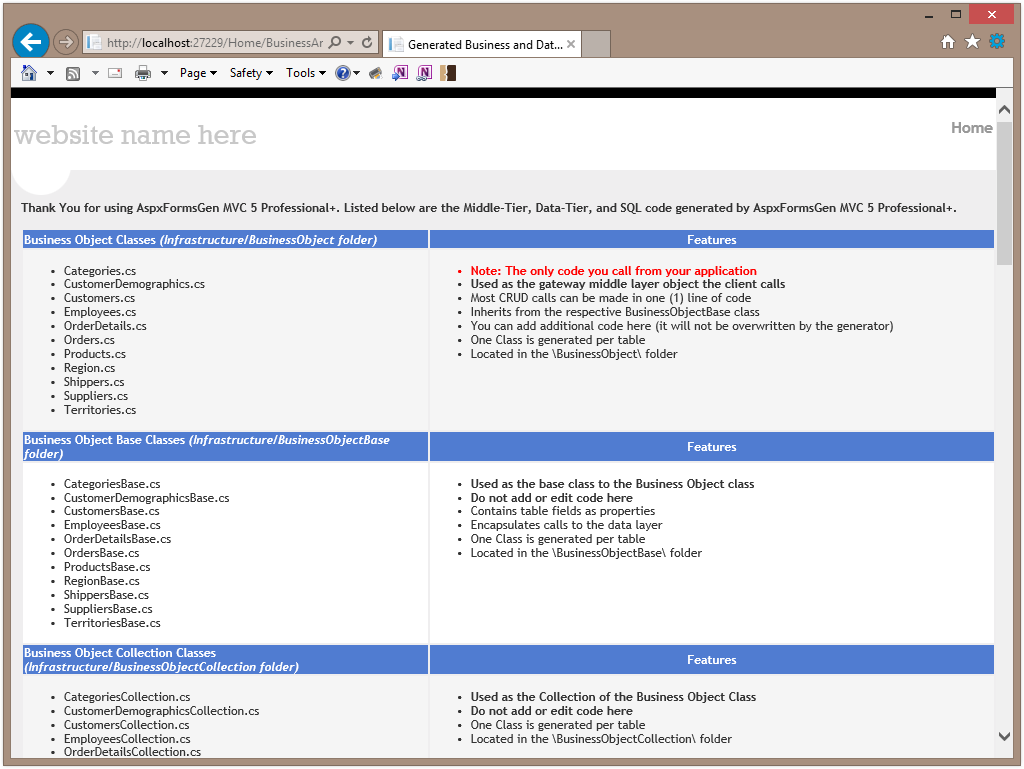Click the vertical scrollbar thumb

click(x=1004, y=193)
